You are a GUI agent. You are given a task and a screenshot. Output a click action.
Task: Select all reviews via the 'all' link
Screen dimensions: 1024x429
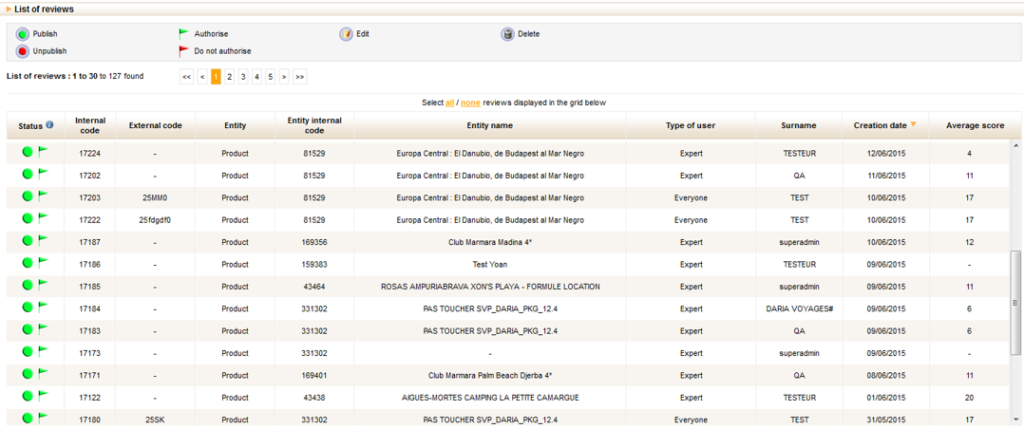[450, 102]
